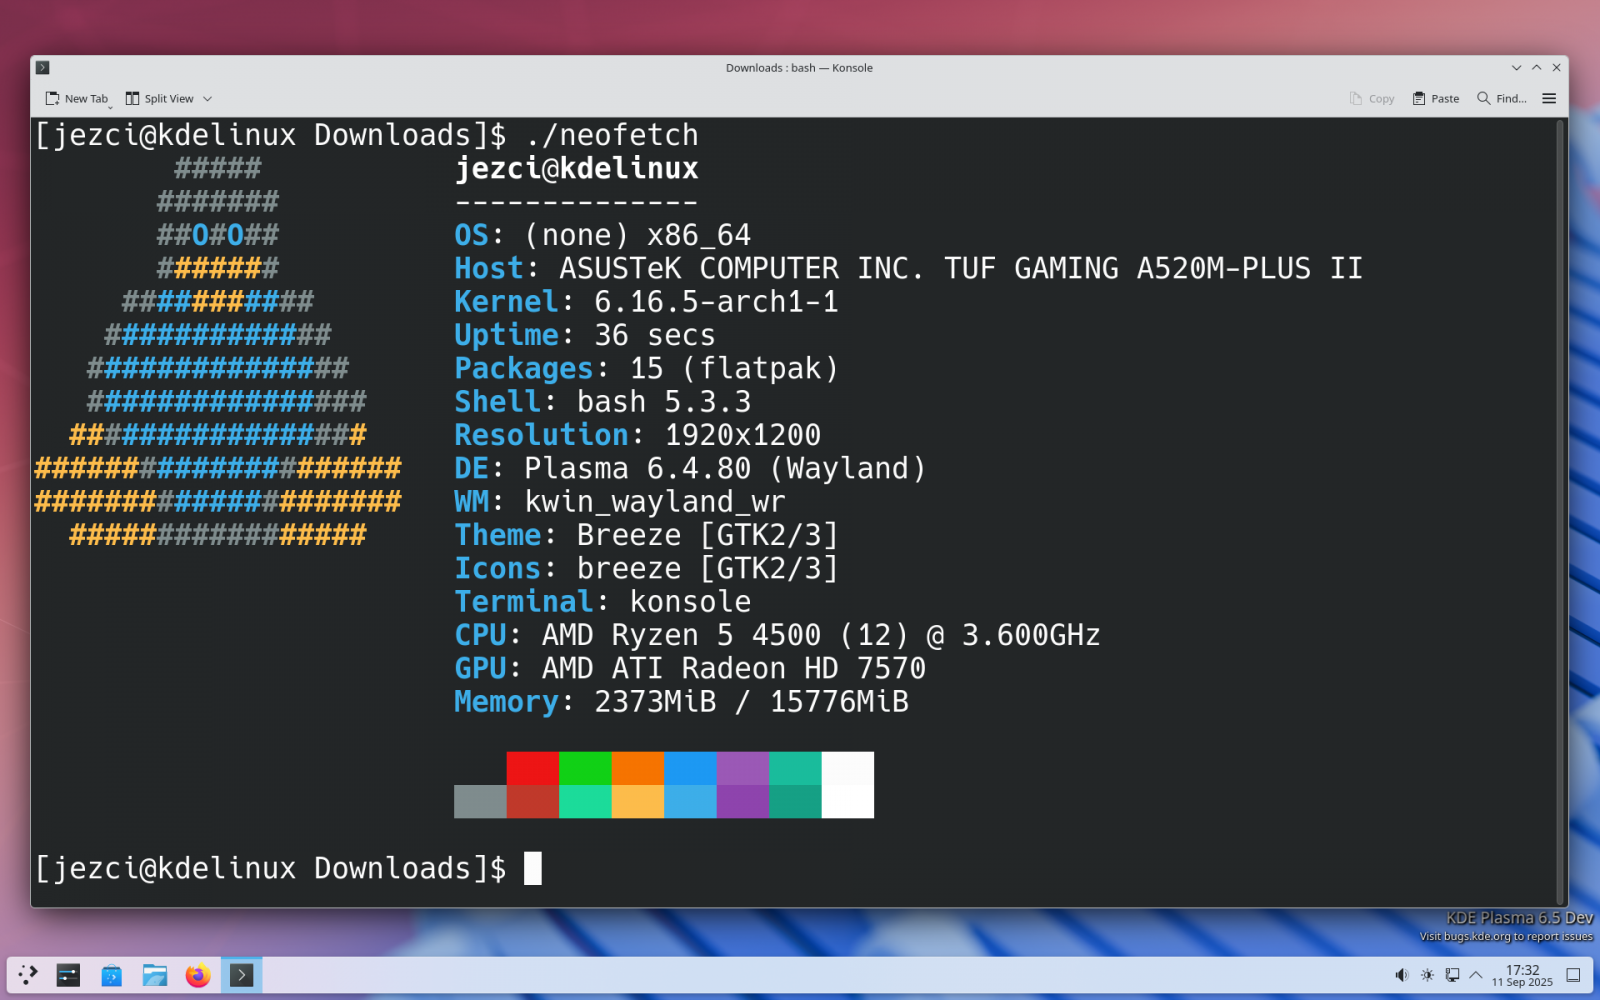The height and width of the screenshot is (1000, 1600).
Task: Open Dolphin file manager from taskbar
Action: pos(154,975)
